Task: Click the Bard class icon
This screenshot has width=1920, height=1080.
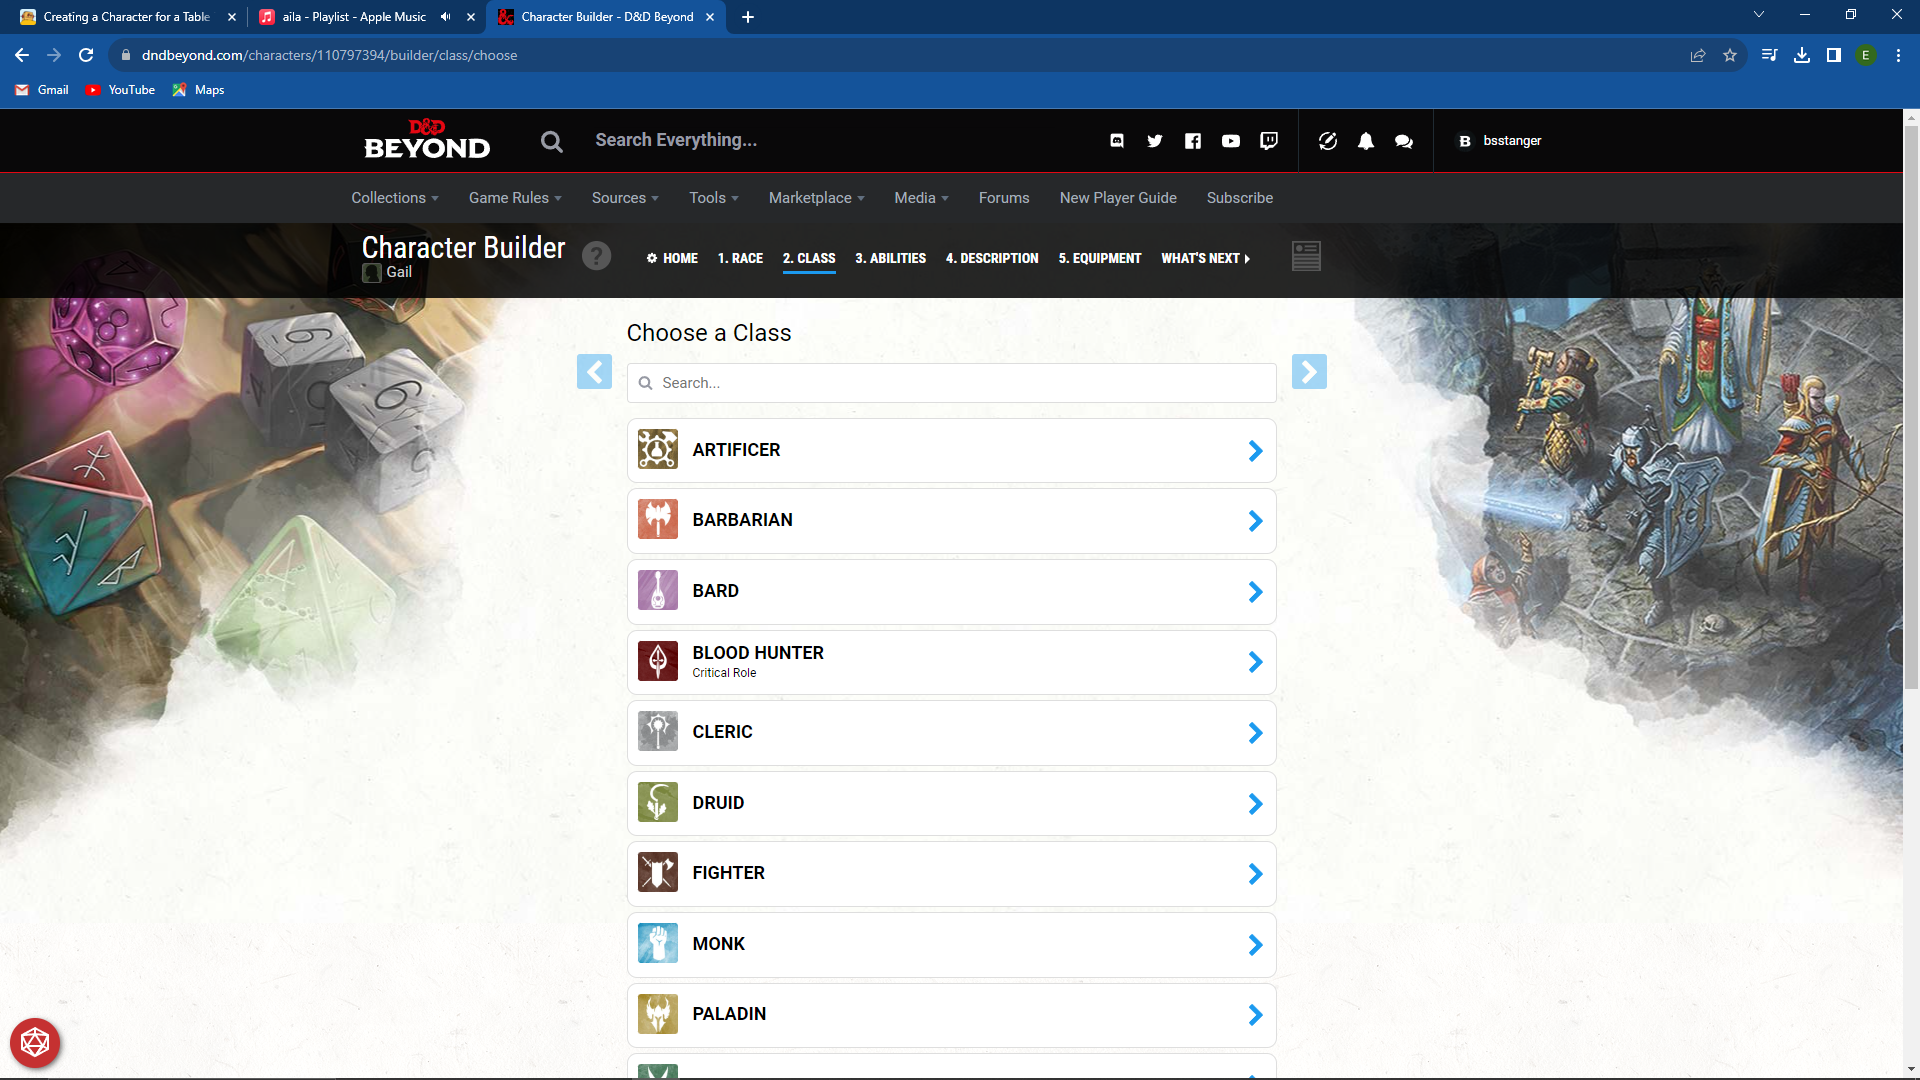Action: (657, 591)
